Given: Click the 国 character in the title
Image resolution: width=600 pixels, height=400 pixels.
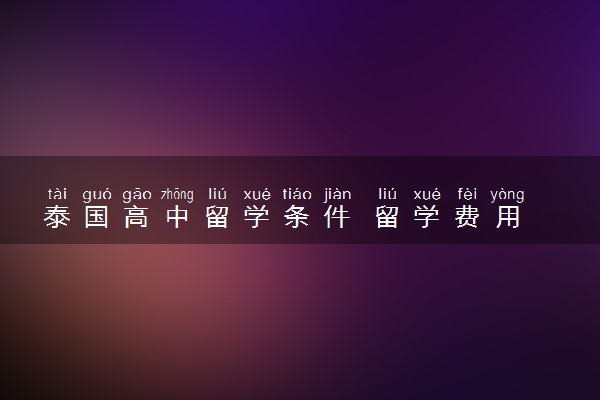Looking at the screenshot, I should 97,217.
